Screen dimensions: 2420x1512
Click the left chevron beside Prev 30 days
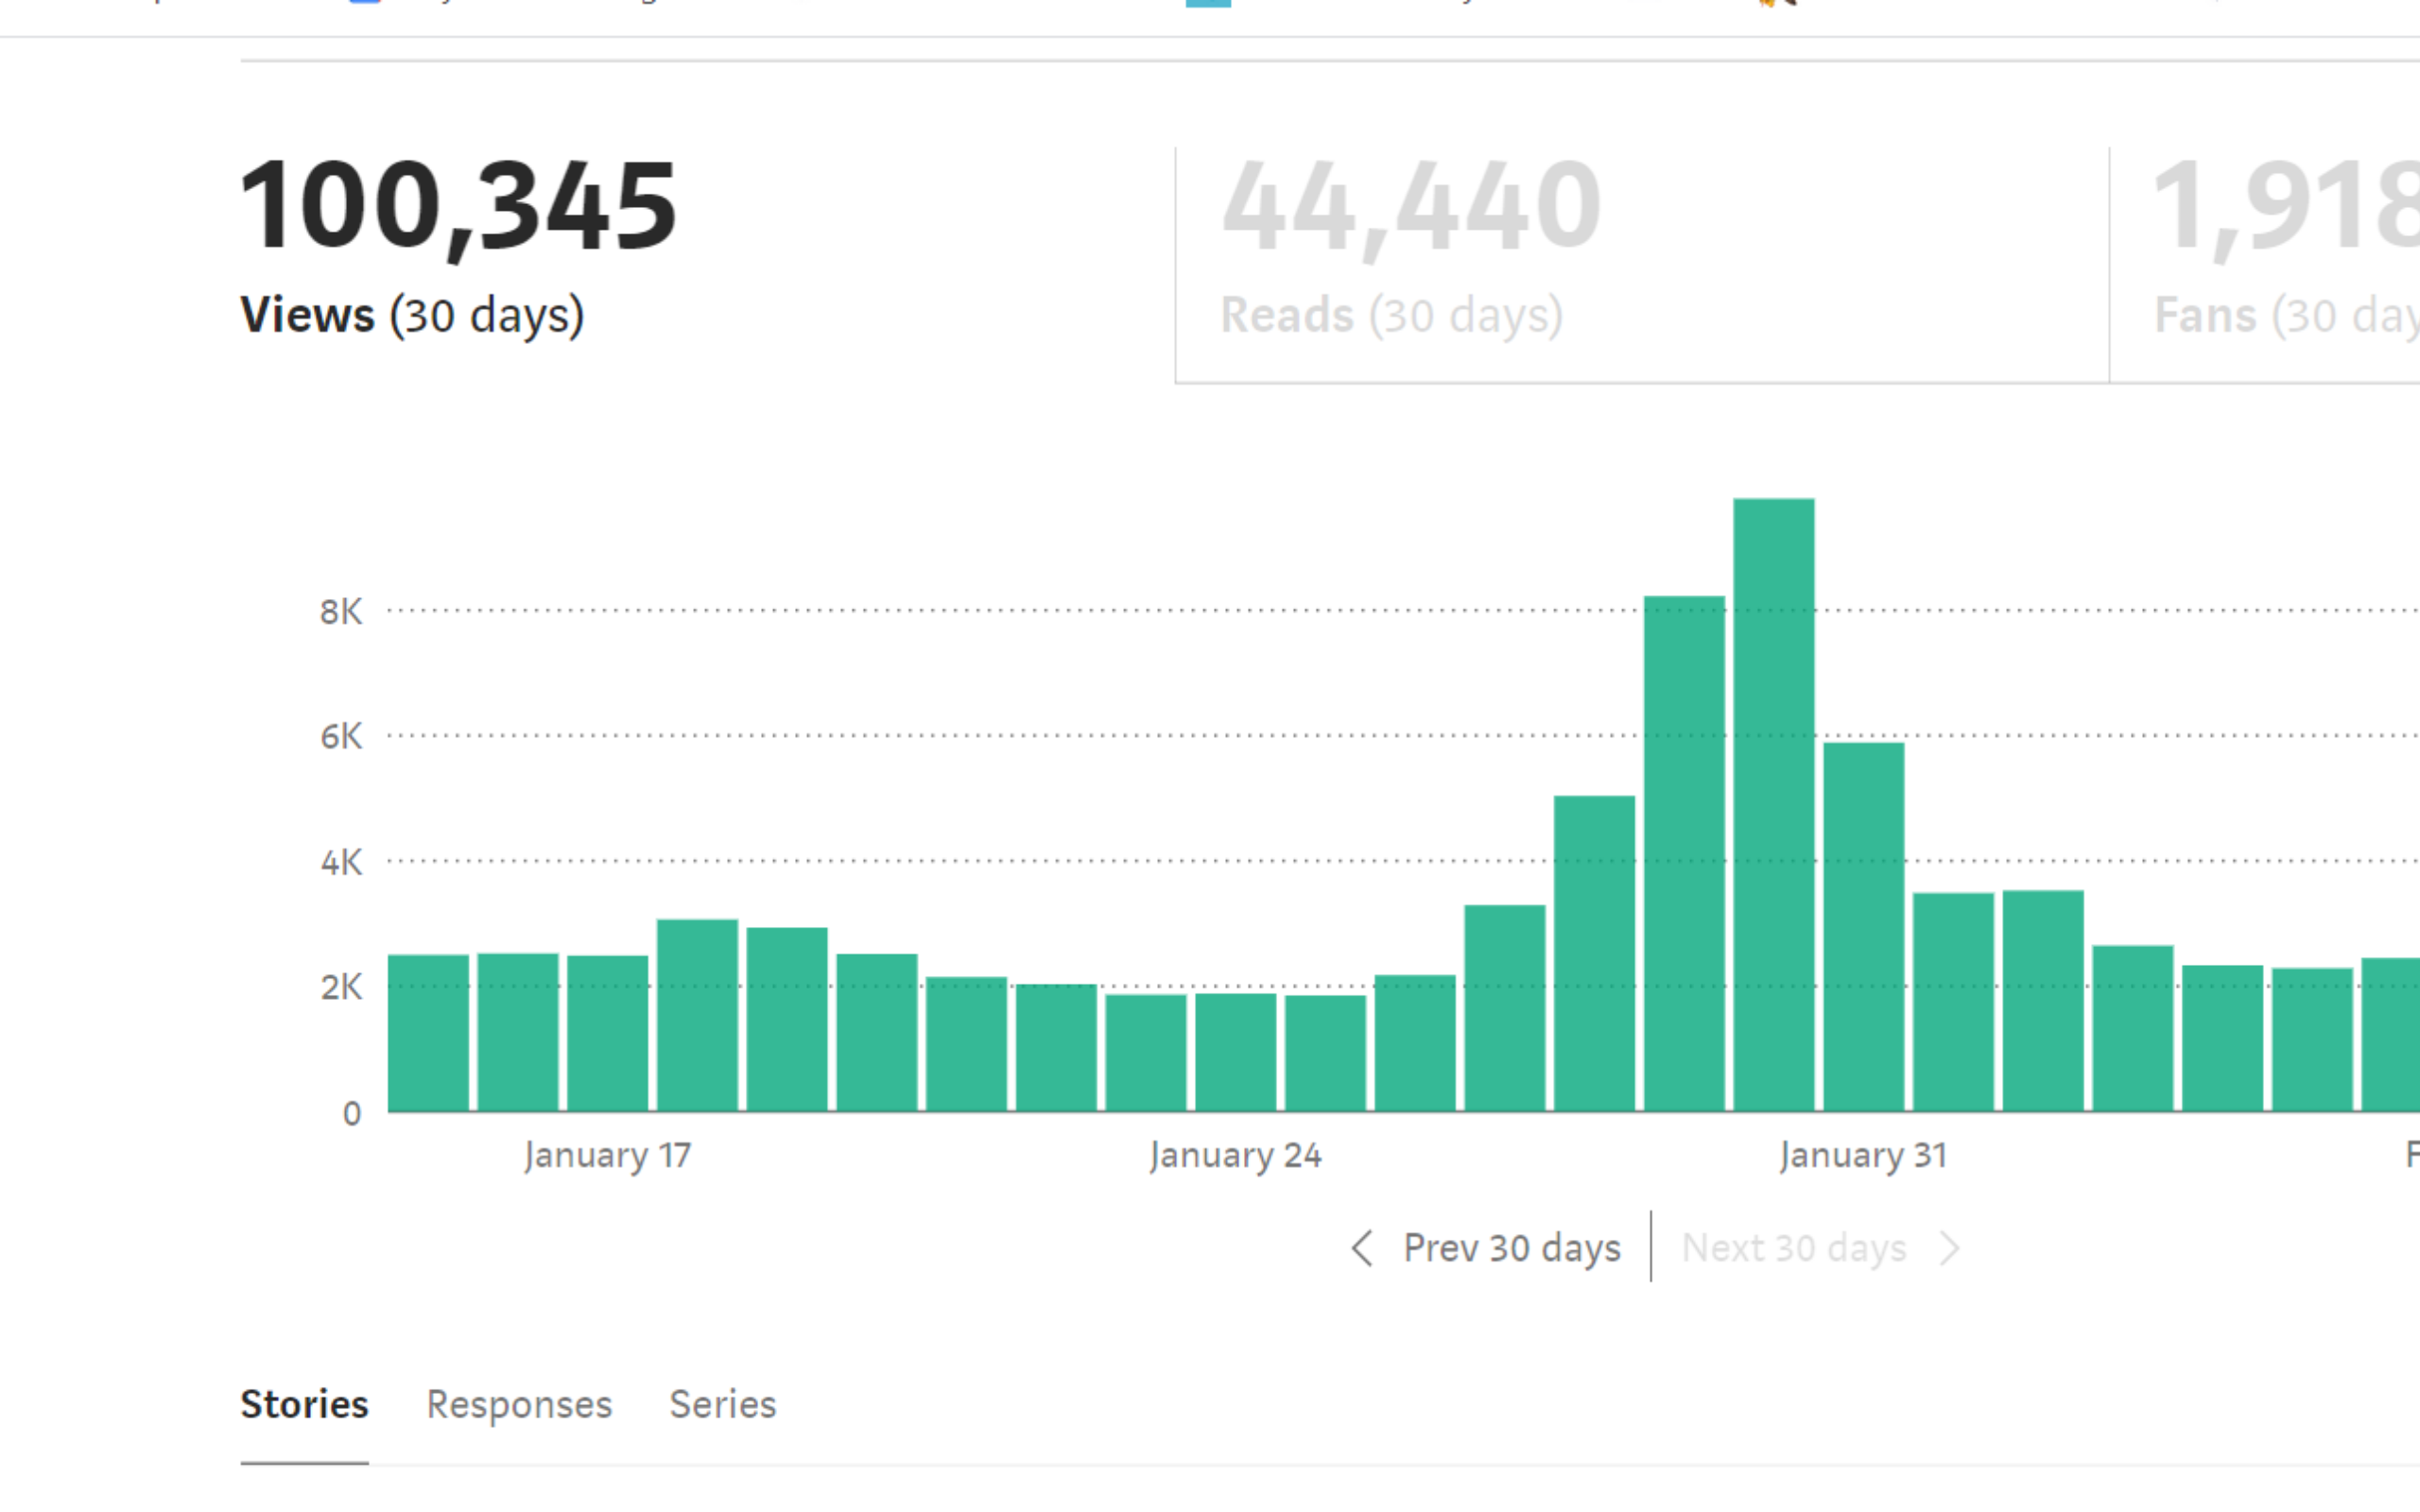1361,1248
